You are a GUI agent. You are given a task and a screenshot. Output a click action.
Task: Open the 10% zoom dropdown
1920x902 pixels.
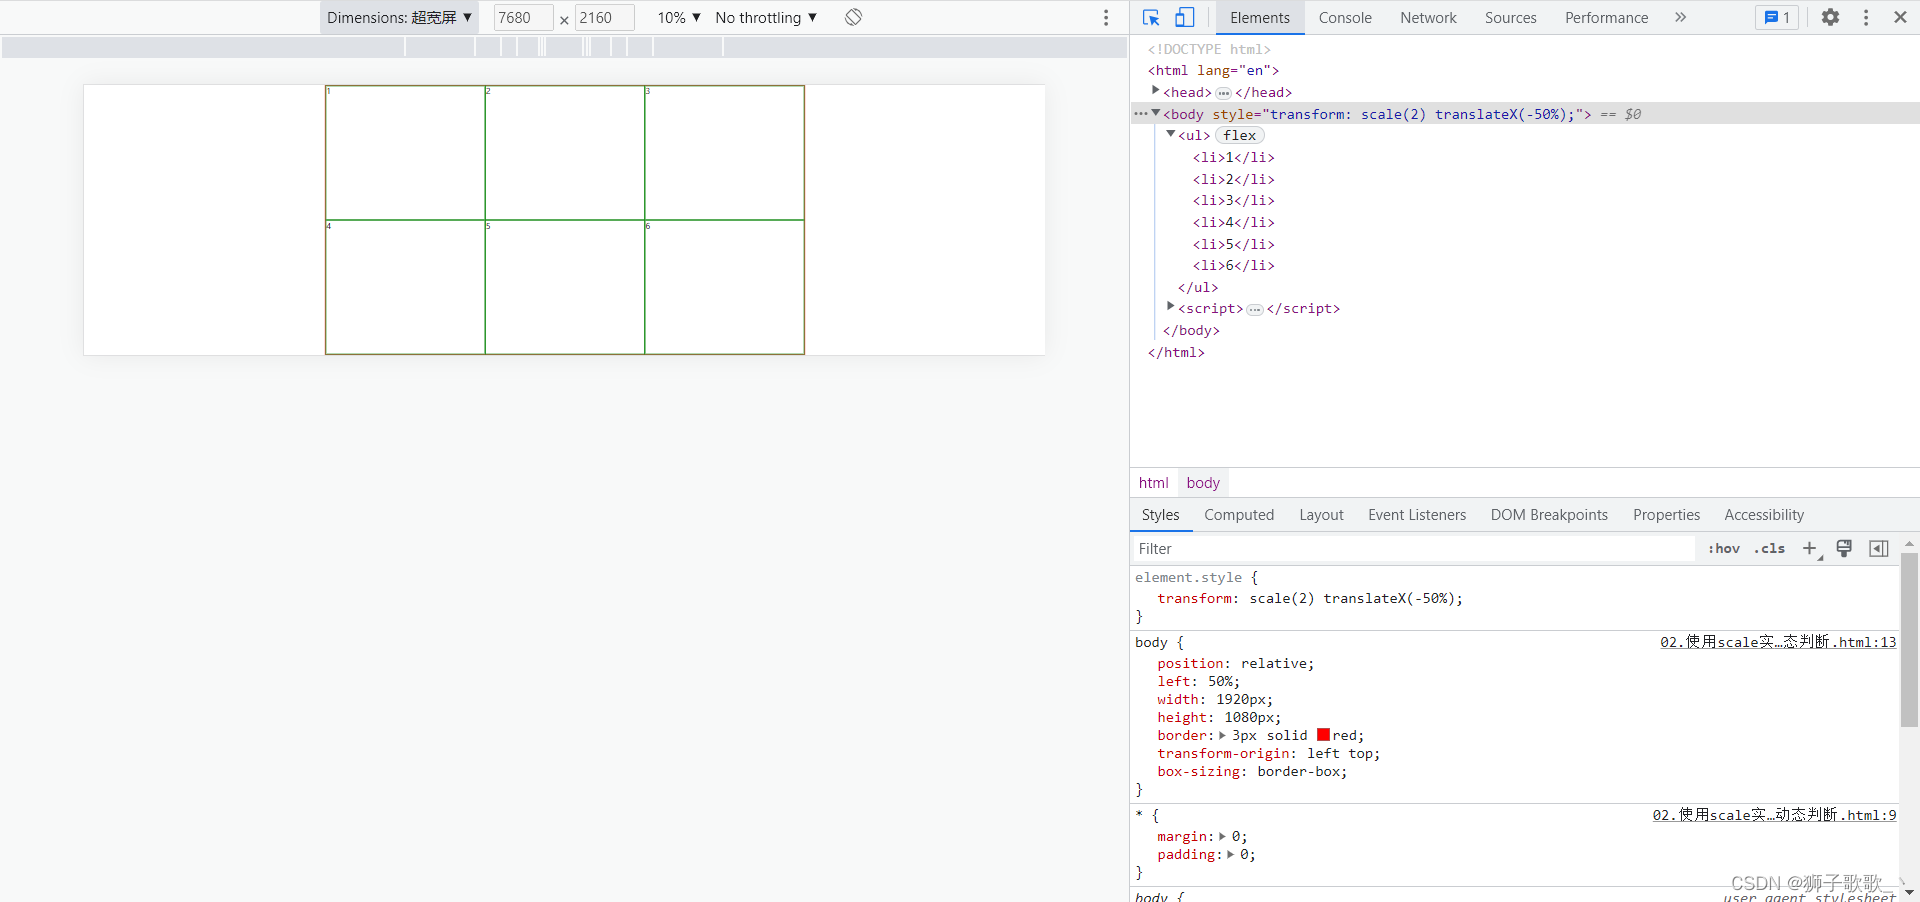coord(679,18)
